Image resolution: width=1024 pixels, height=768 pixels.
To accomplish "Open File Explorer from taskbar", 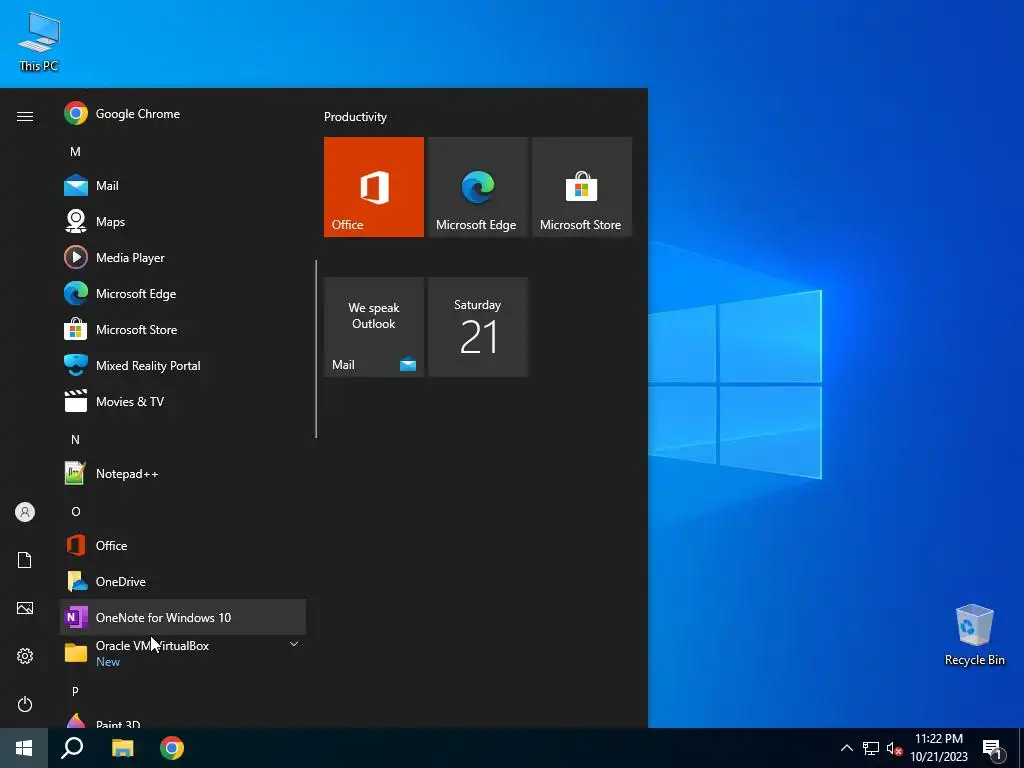I will click(x=122, y=748).
